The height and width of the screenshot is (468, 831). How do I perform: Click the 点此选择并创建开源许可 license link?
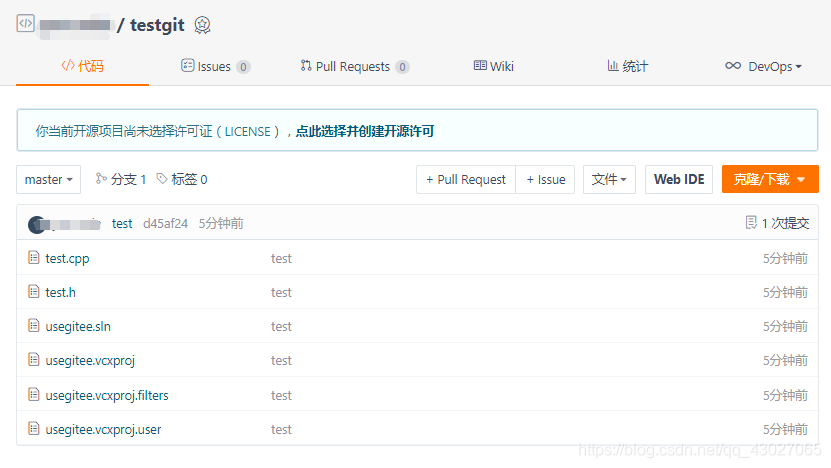(x=365, y=131)
